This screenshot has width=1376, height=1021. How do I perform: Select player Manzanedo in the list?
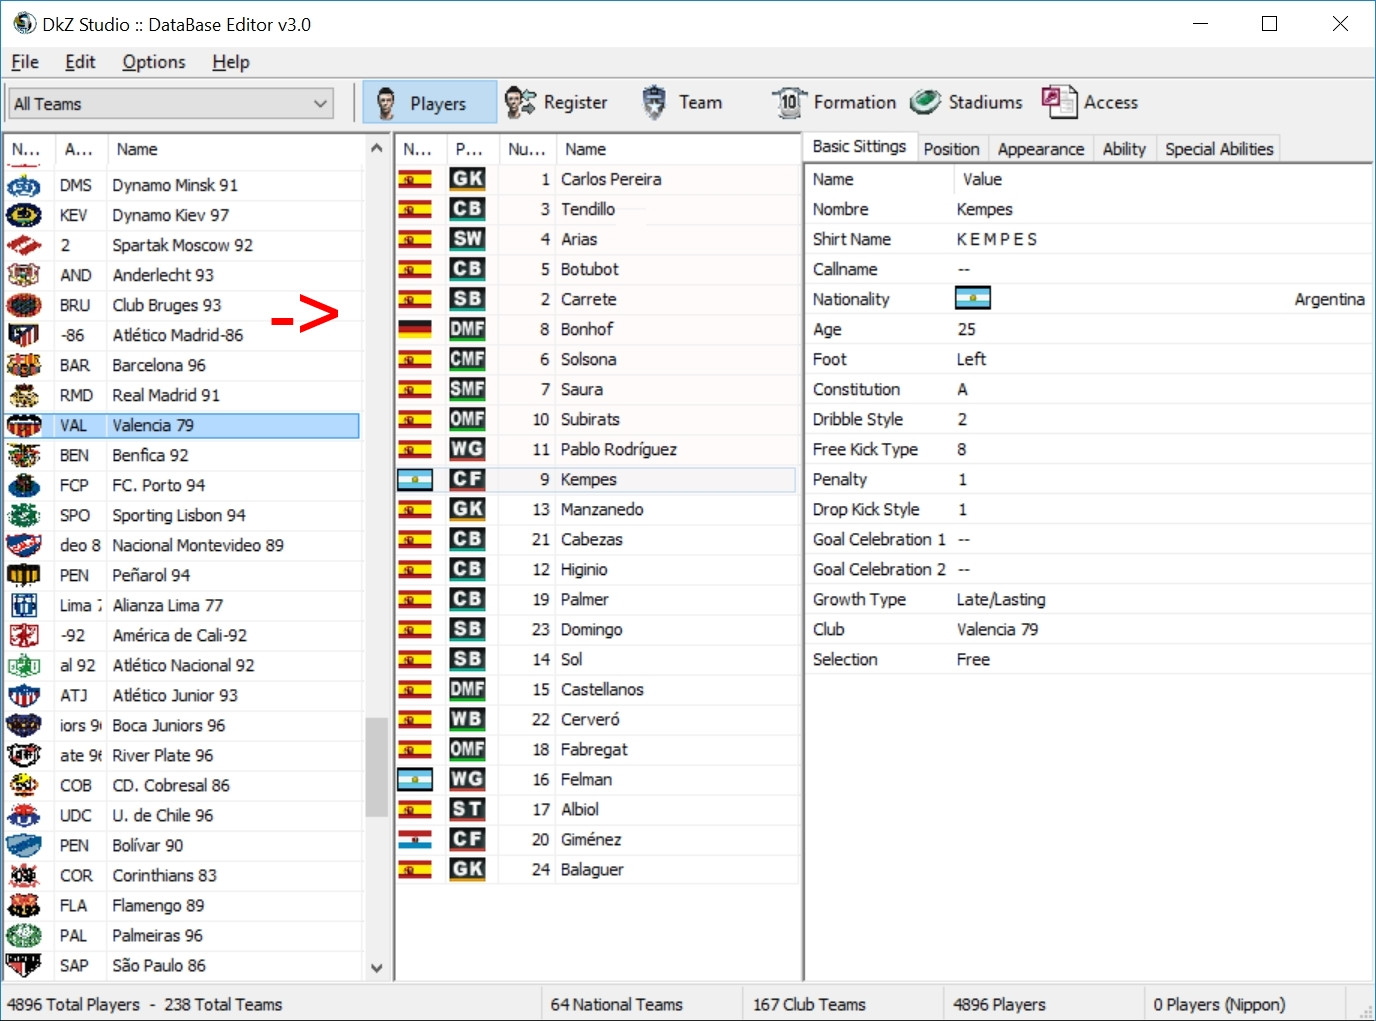tap(597, 509)
